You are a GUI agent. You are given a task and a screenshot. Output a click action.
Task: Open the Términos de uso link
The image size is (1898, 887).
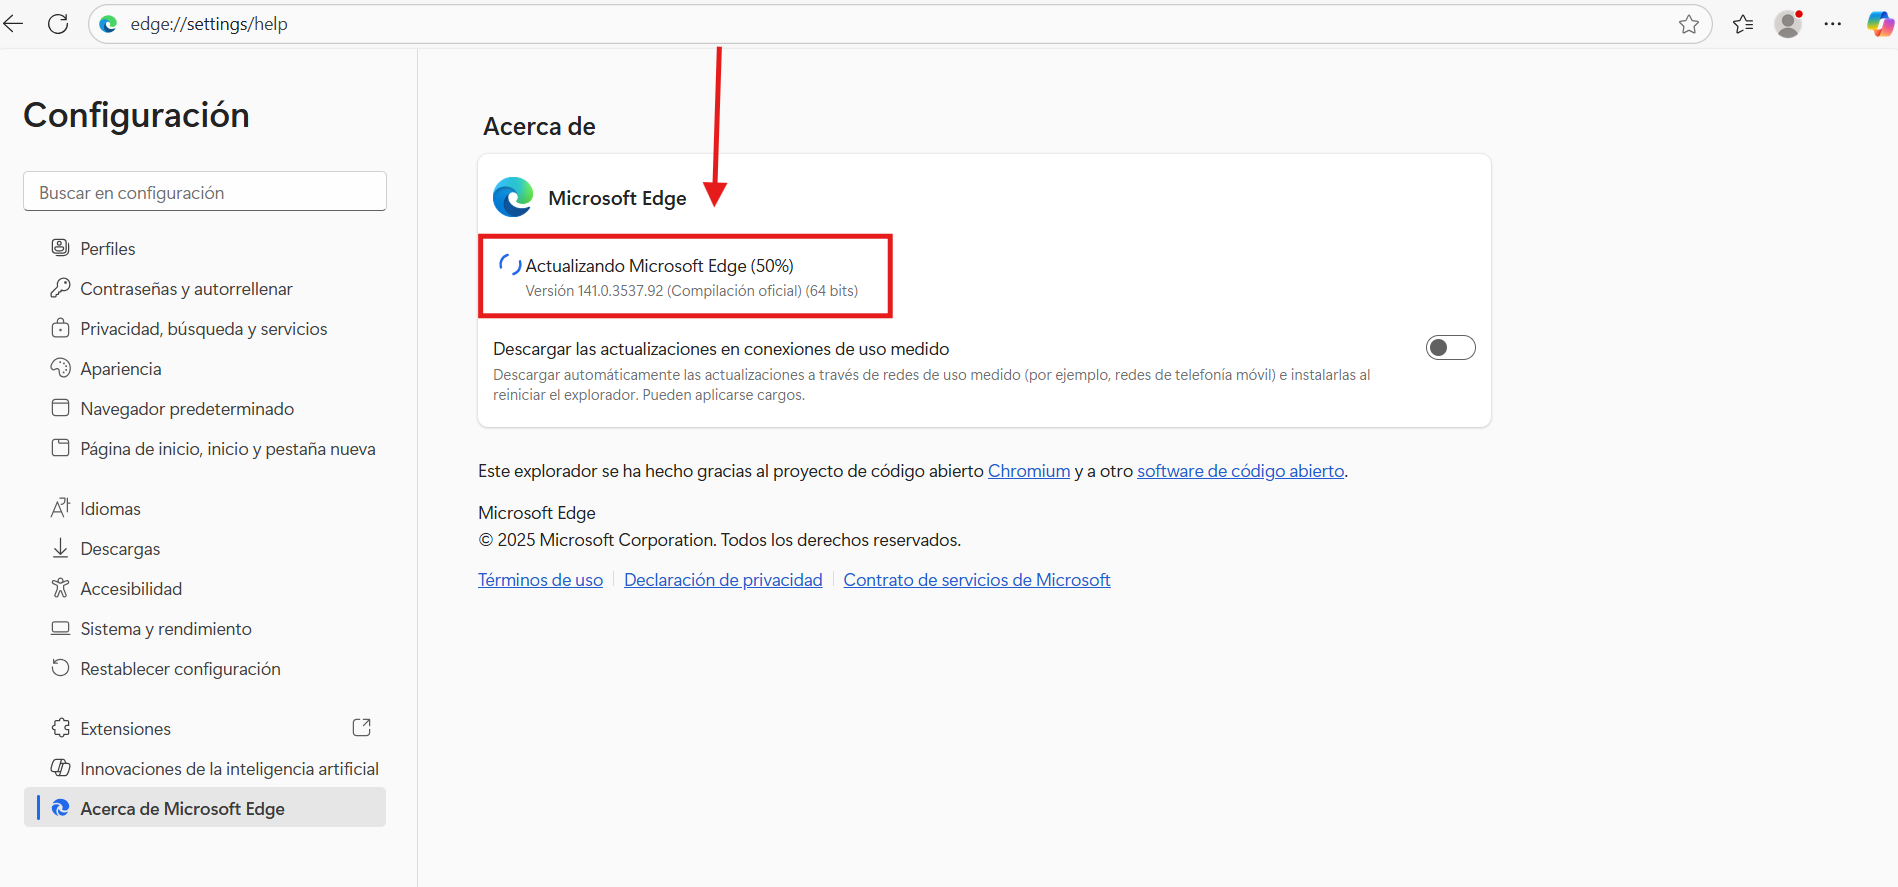[x=540, y=580]
